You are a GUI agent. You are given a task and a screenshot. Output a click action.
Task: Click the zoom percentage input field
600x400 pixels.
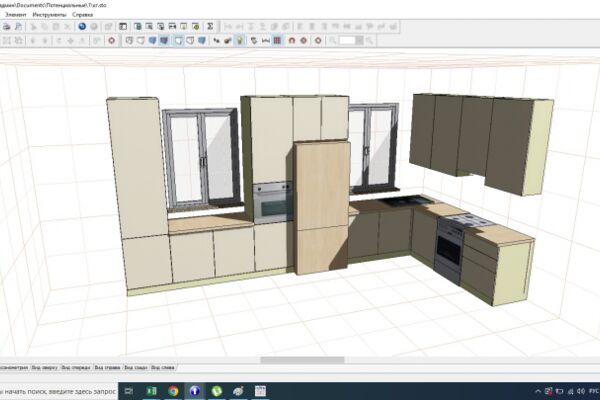pos(347,40)
